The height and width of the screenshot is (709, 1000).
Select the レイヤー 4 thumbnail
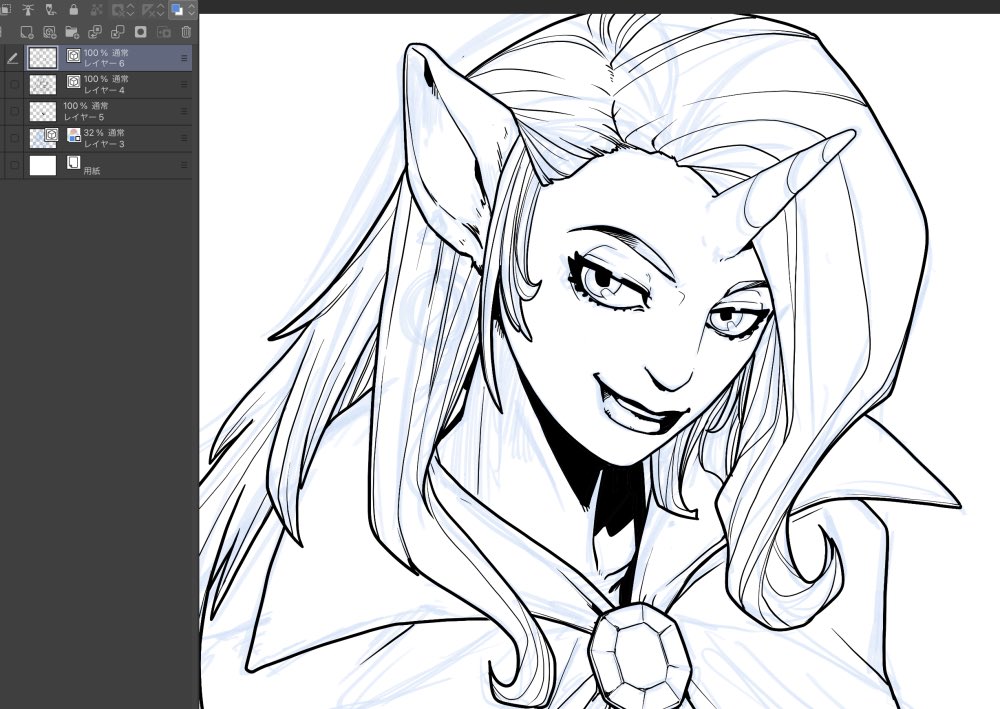click(43, 85)
